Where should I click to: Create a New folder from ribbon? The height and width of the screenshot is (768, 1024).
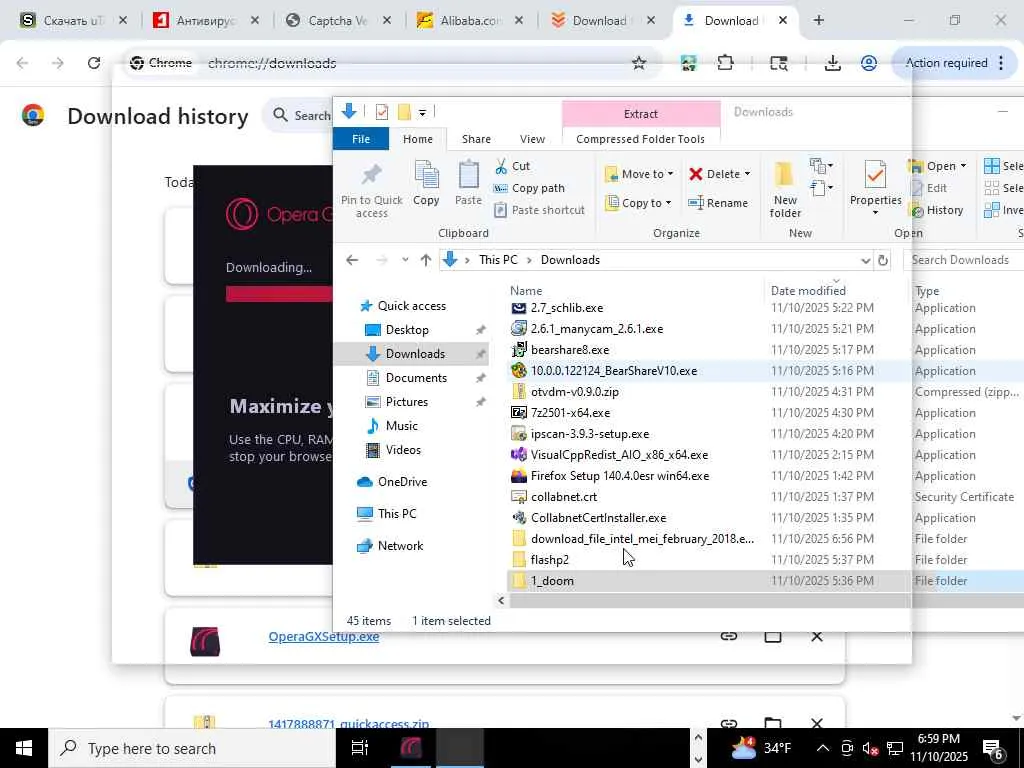click(x=785, y=189)
